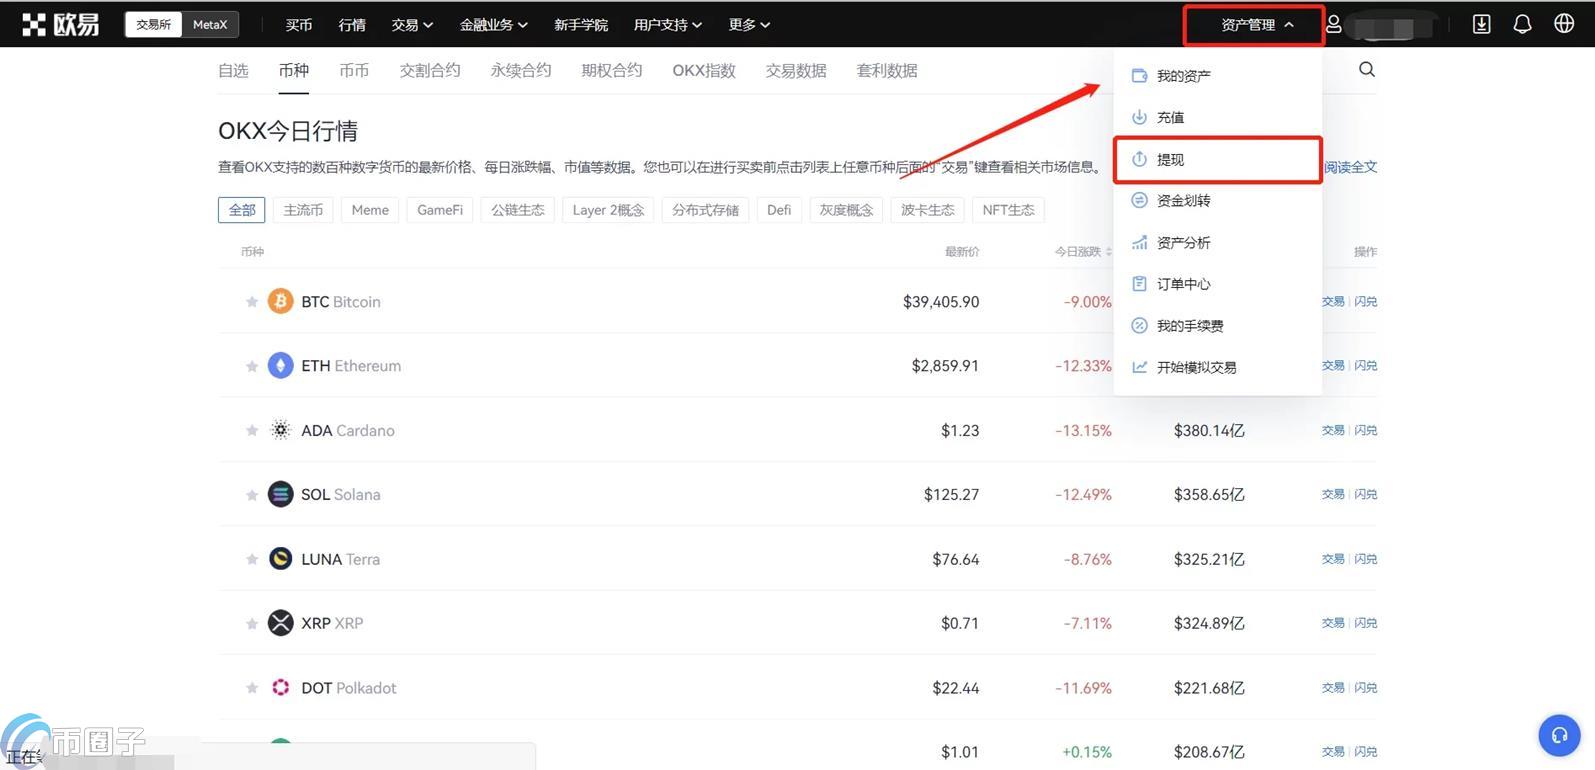The height and width of the screenshot is (770, 1595).
Task: Collapse the 资产管理 dropdown
Action: [1256, 25]
